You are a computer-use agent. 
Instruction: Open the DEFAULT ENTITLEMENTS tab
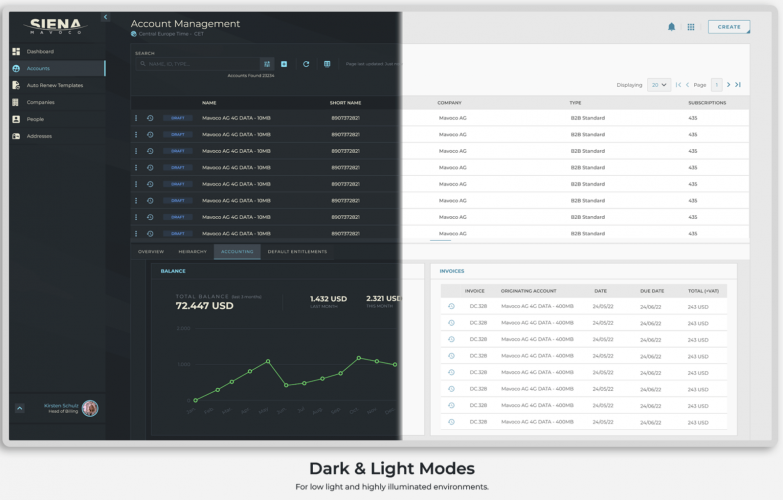coord(298,252)
